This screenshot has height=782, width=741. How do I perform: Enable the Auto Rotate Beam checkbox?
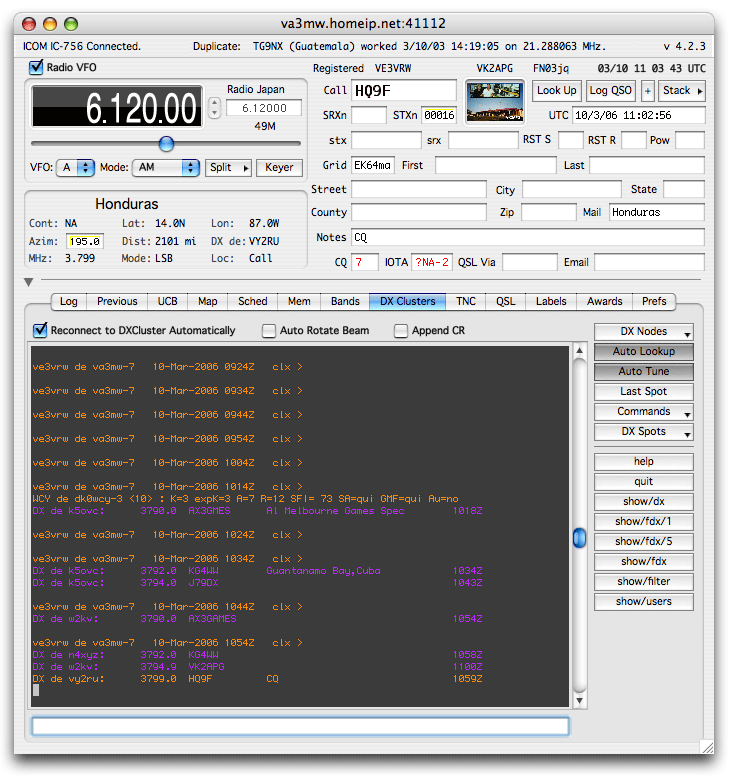point(269,331)
